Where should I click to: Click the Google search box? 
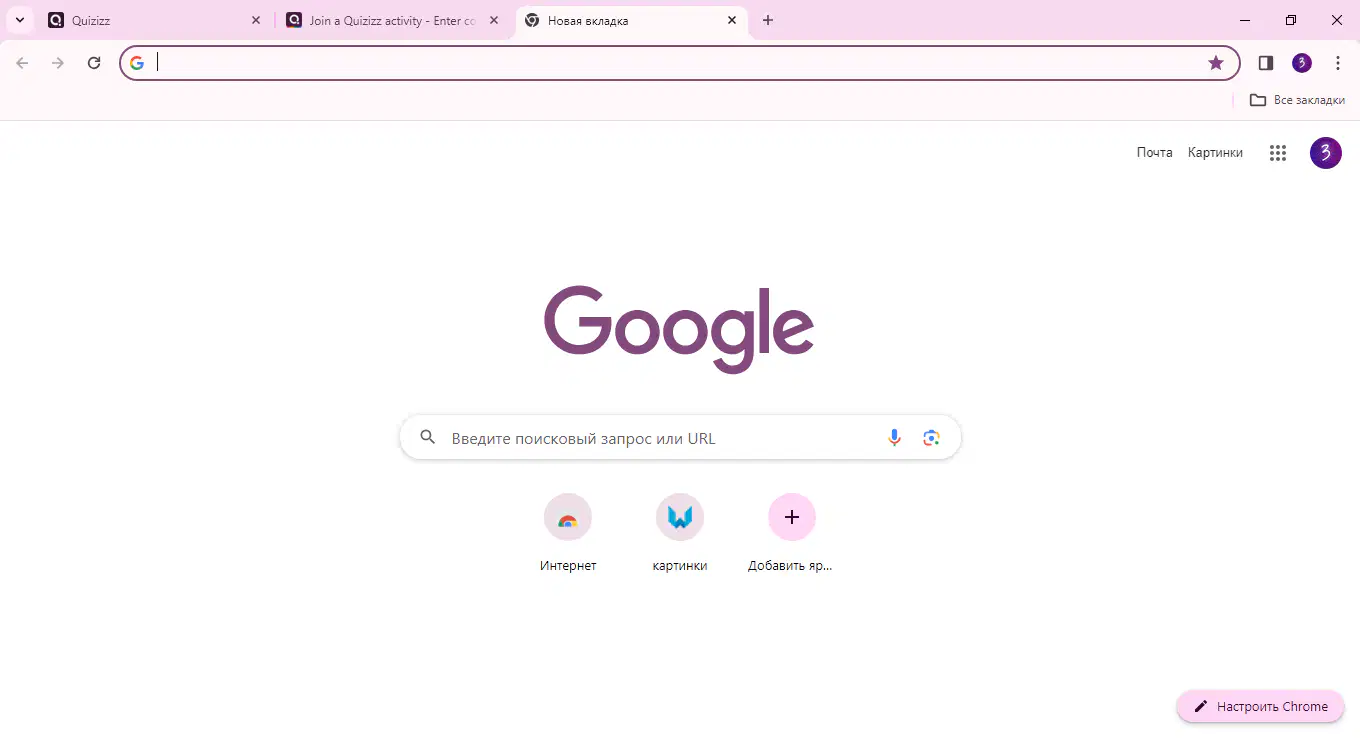680,438
